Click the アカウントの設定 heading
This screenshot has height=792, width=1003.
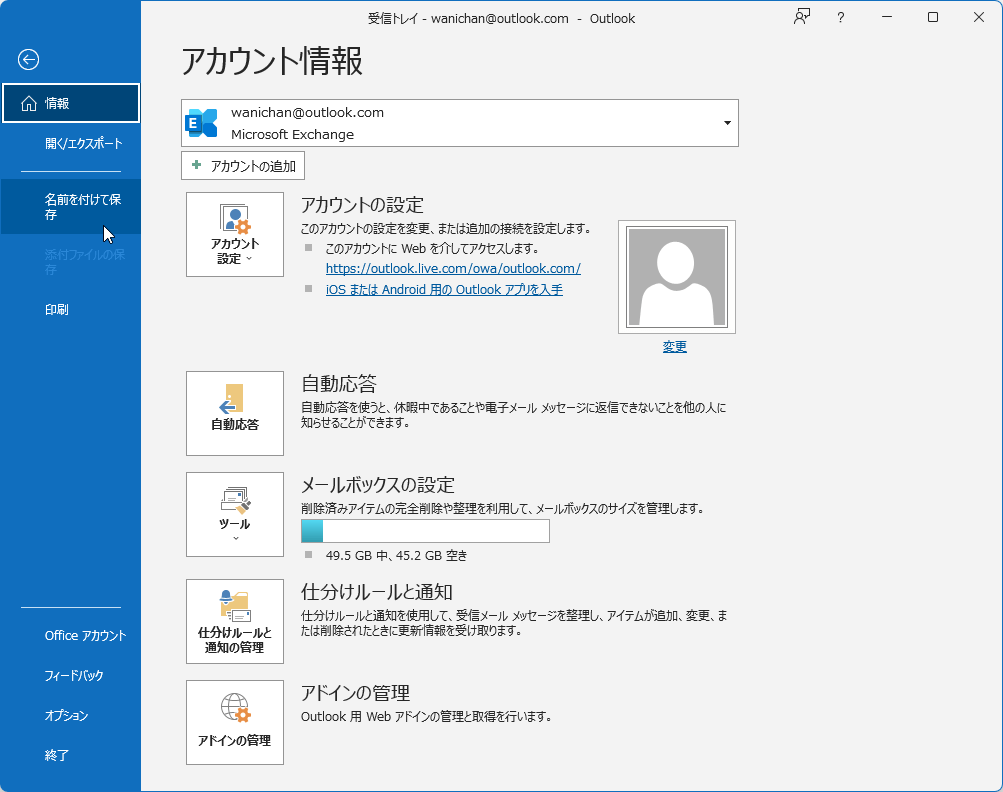click(362, 205)
